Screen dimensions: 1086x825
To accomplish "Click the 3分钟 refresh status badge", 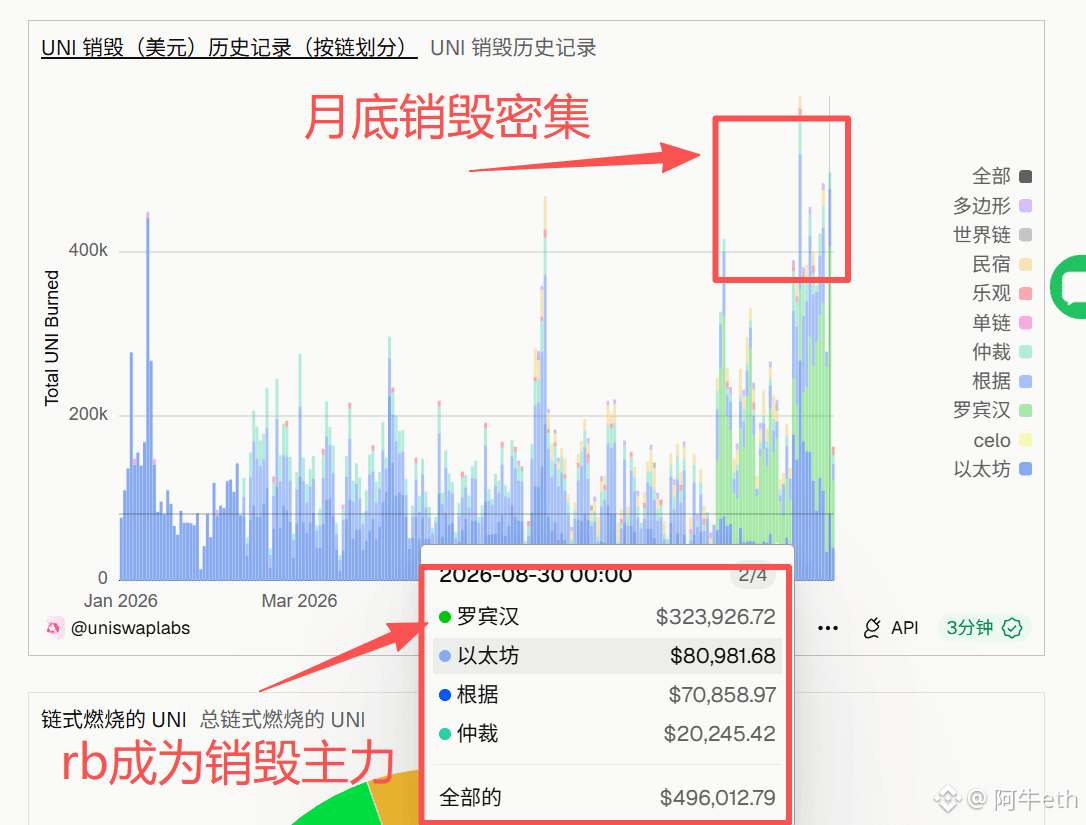I will pyautogui.click(x=984, y=628).
